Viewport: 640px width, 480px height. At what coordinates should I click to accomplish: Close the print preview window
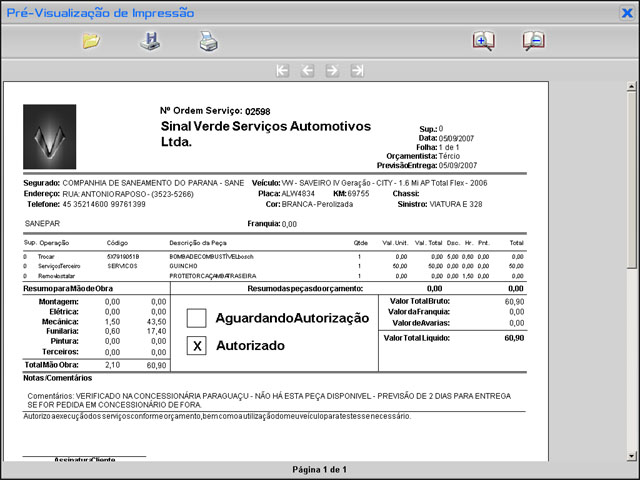627,13
